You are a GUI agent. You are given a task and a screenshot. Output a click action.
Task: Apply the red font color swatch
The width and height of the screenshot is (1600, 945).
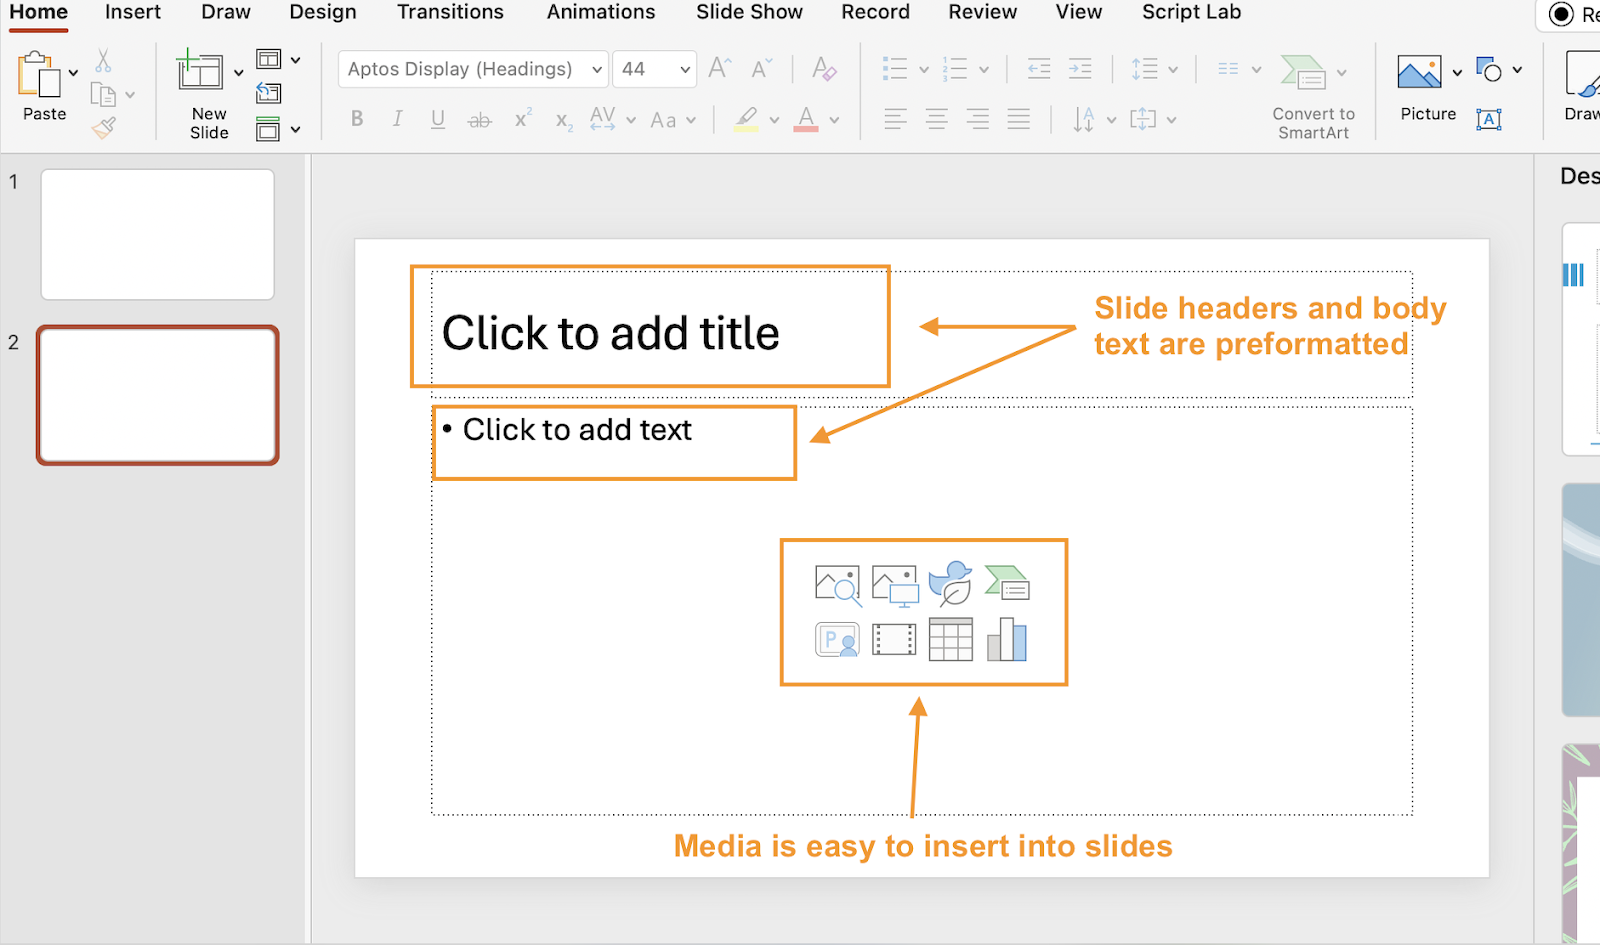click(x=806, y=119)
